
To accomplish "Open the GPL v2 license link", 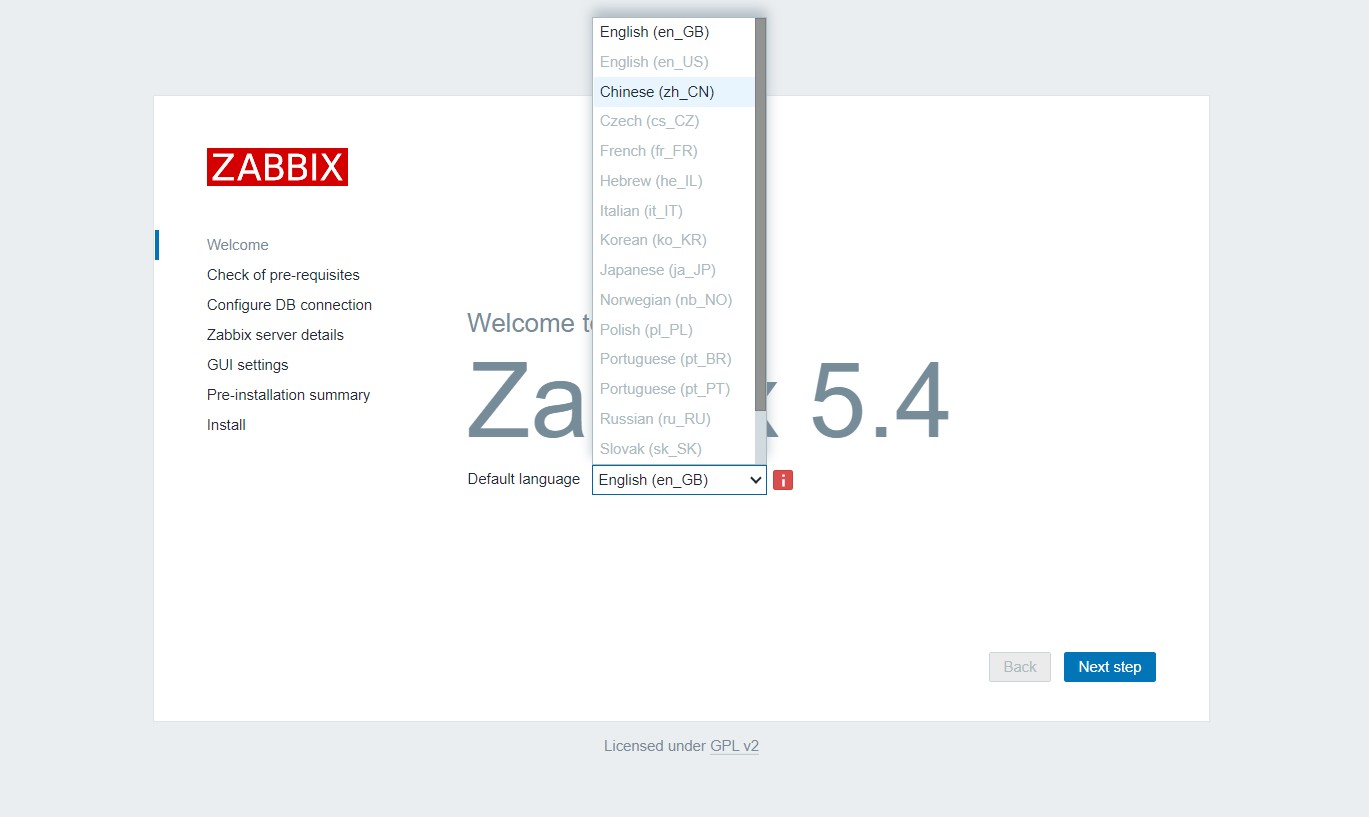I will (x=735, y=746).
